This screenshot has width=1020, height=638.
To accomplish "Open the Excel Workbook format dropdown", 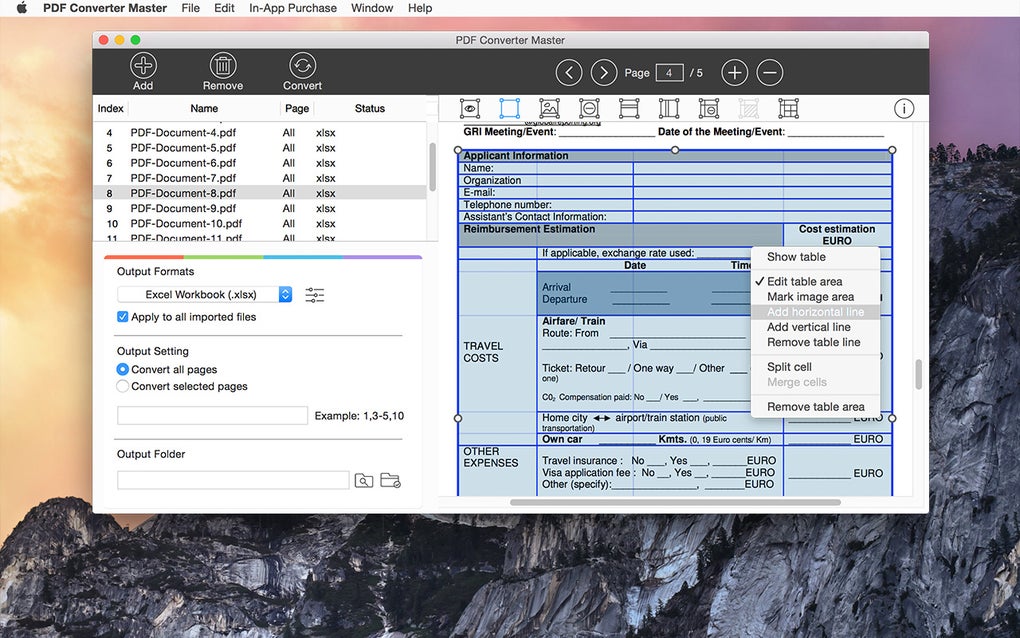I will tap(205, 295).
